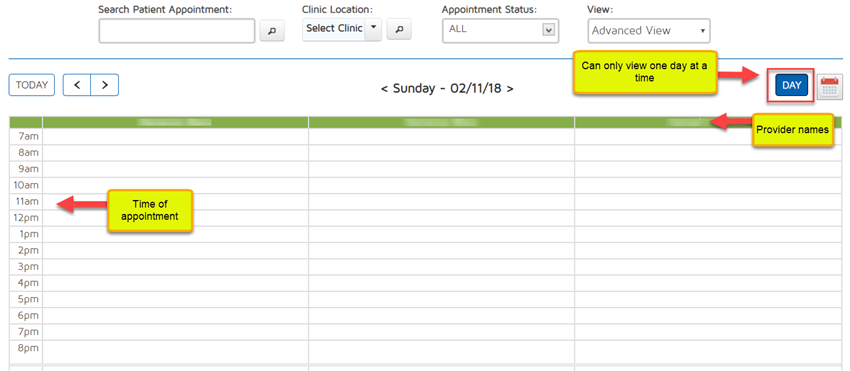Click the 11am slot for second provider
Image resolution: width=850 pixels, height=371 pixels.
441,202
